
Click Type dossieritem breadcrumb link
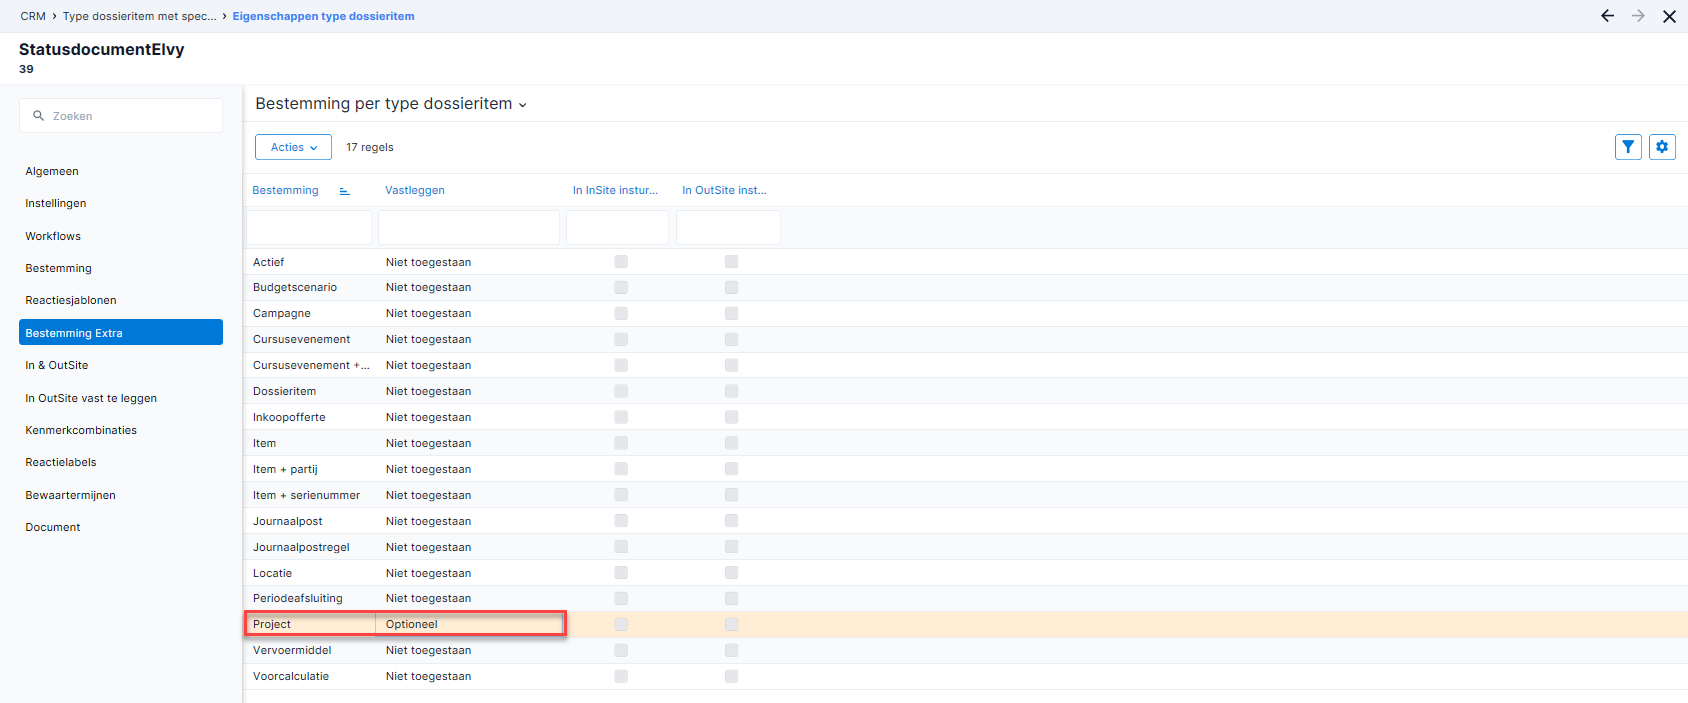[139, 16]
